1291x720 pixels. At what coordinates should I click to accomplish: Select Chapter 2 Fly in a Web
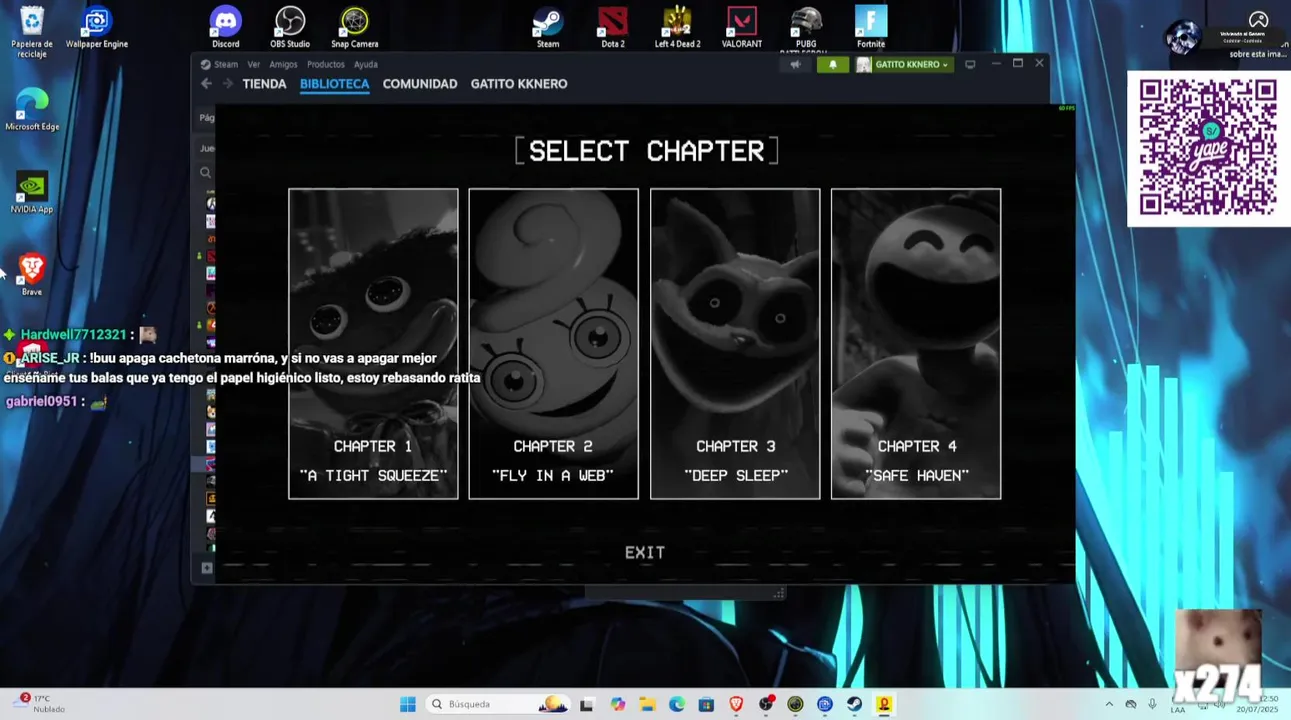click(553, 343)
